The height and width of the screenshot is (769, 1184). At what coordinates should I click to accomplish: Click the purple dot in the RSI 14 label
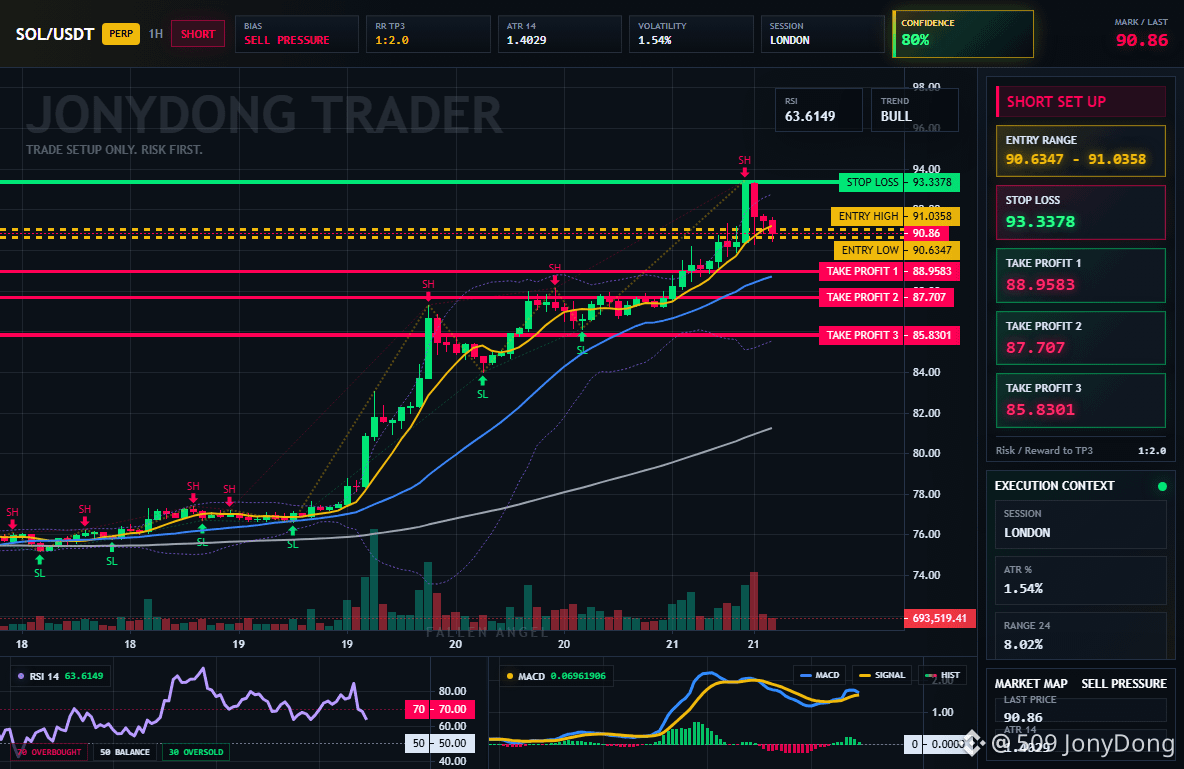[21, 676]
